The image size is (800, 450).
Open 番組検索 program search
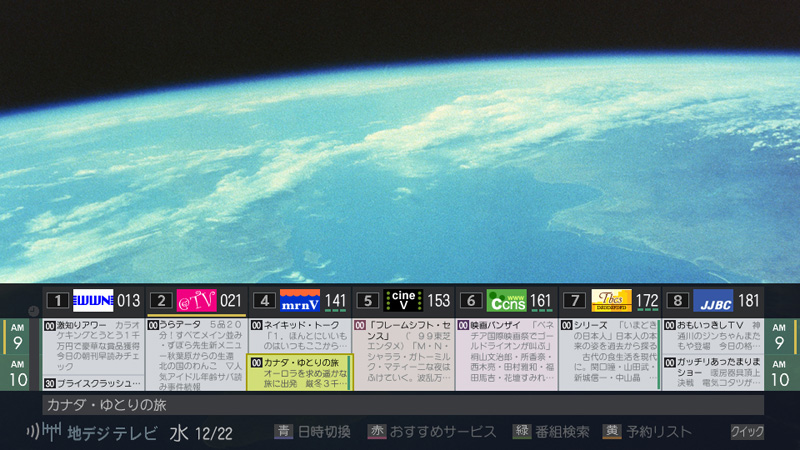click(551, 432)
